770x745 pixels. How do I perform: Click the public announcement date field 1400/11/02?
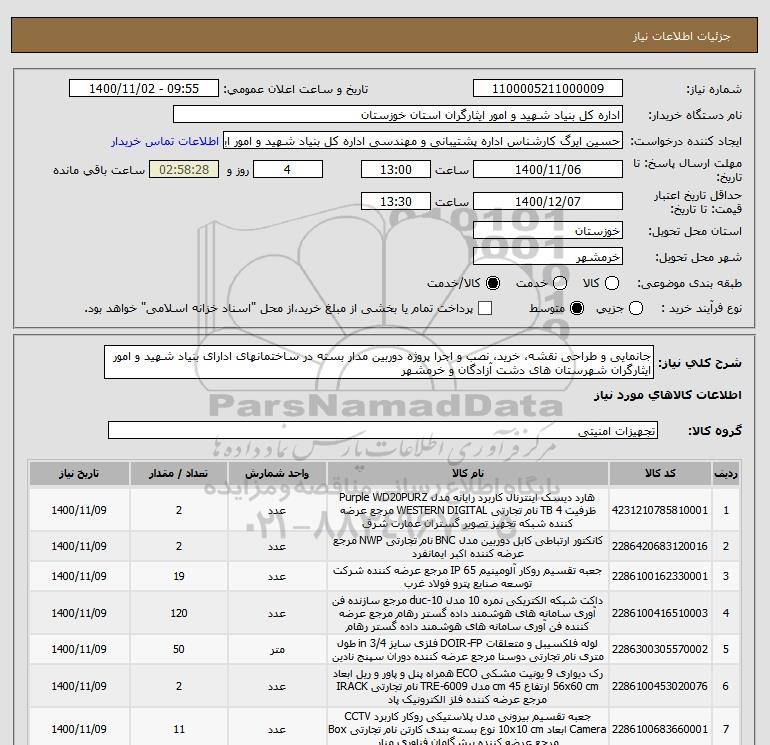coord(144,89)
